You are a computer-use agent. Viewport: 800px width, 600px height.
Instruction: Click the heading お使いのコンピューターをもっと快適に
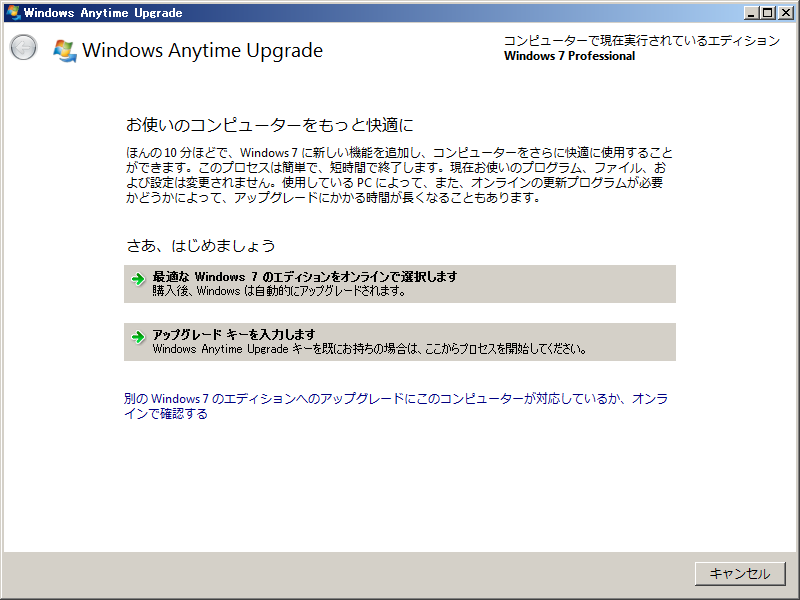point(269,125)
